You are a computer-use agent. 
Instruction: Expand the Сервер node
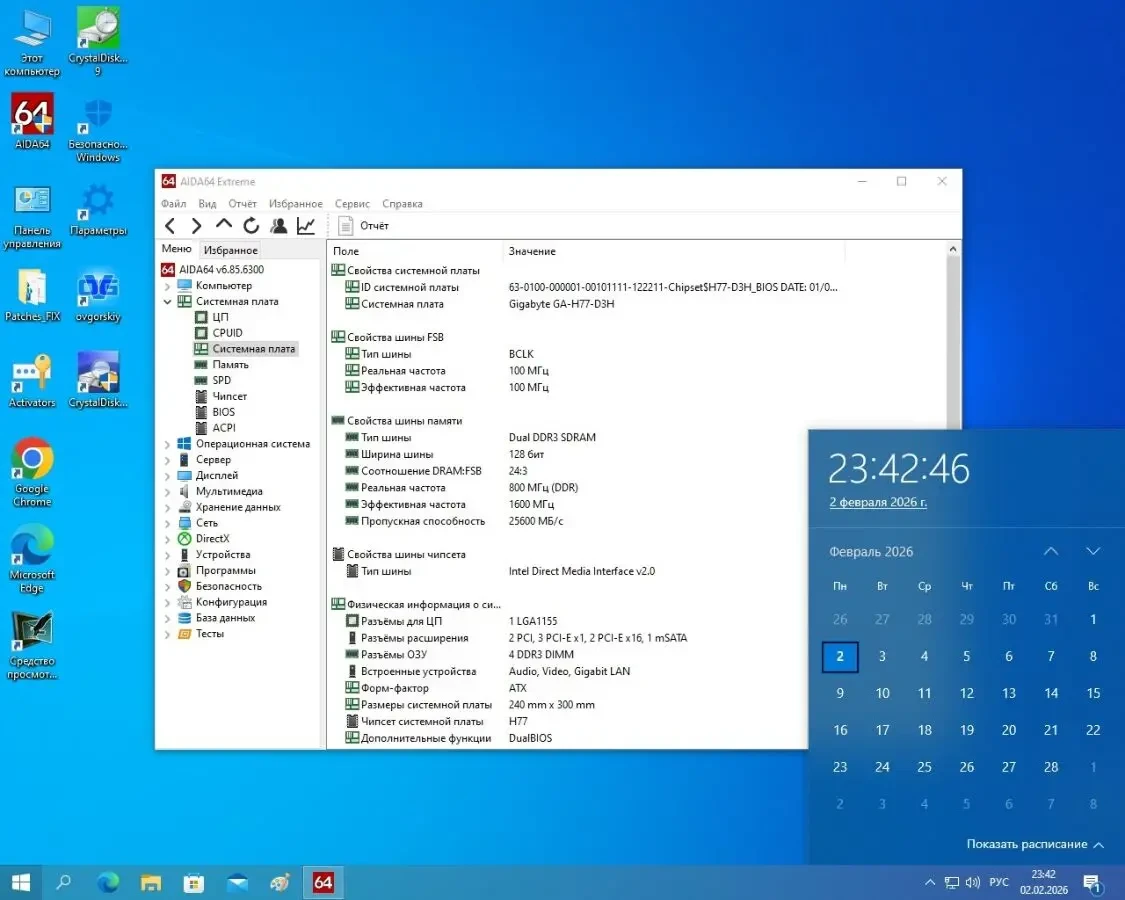pos(167,460)
